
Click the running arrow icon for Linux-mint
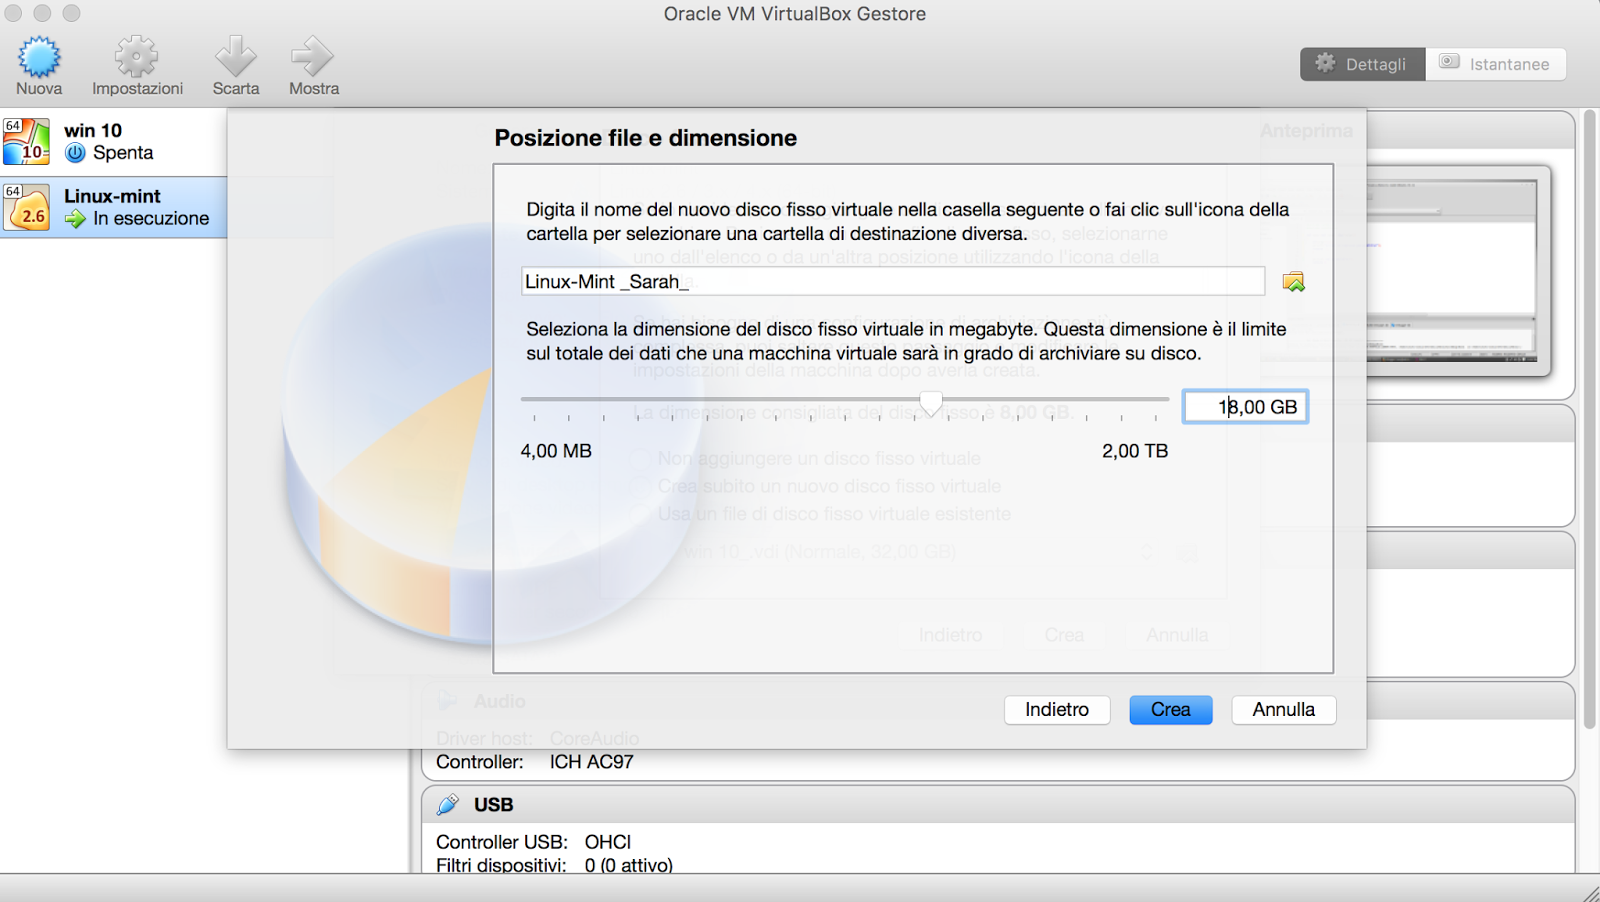click(75, 219)
